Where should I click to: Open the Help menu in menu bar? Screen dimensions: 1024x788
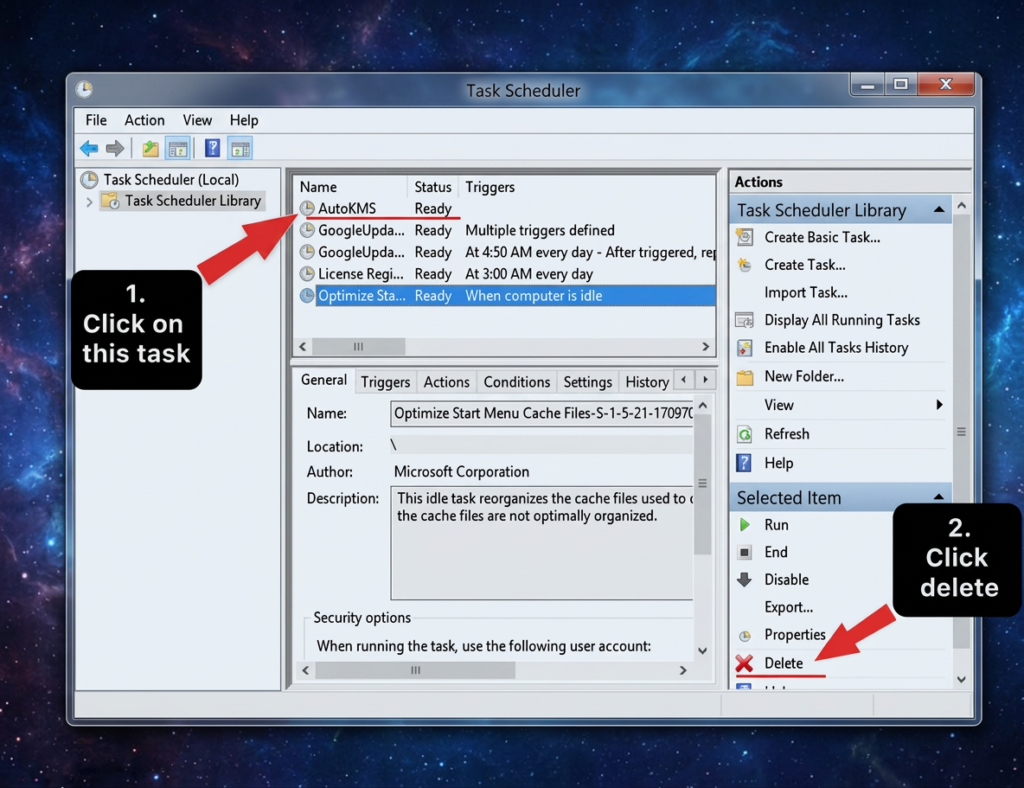click(x=244, y=120)
